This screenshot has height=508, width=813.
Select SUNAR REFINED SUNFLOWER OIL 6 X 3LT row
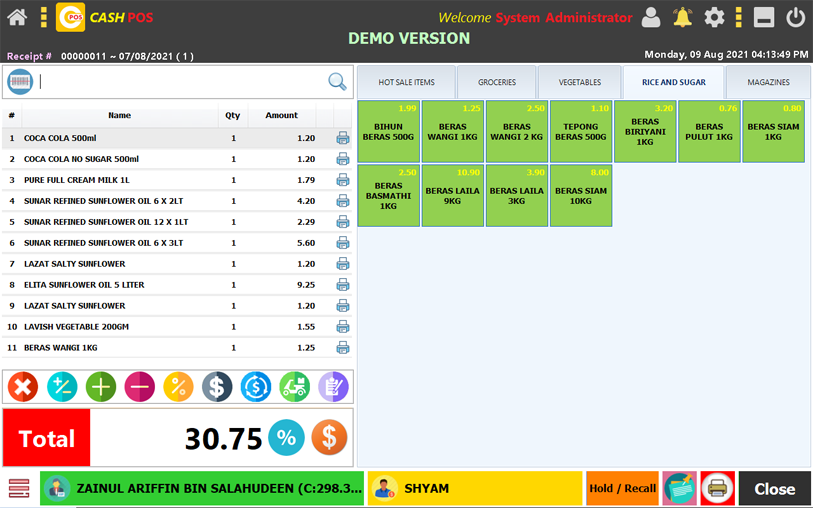[x=177, y=243]
